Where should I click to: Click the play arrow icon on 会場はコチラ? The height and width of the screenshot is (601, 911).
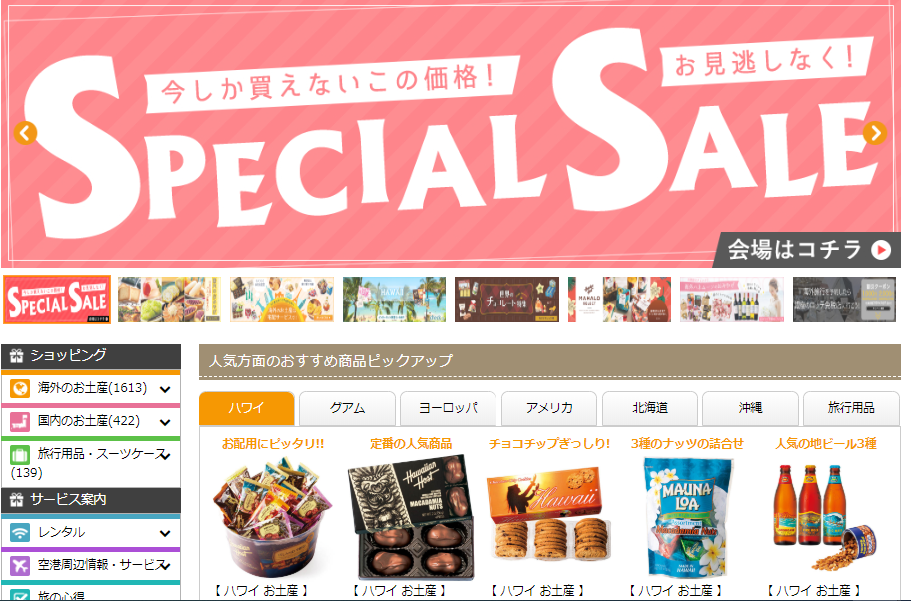881,250
